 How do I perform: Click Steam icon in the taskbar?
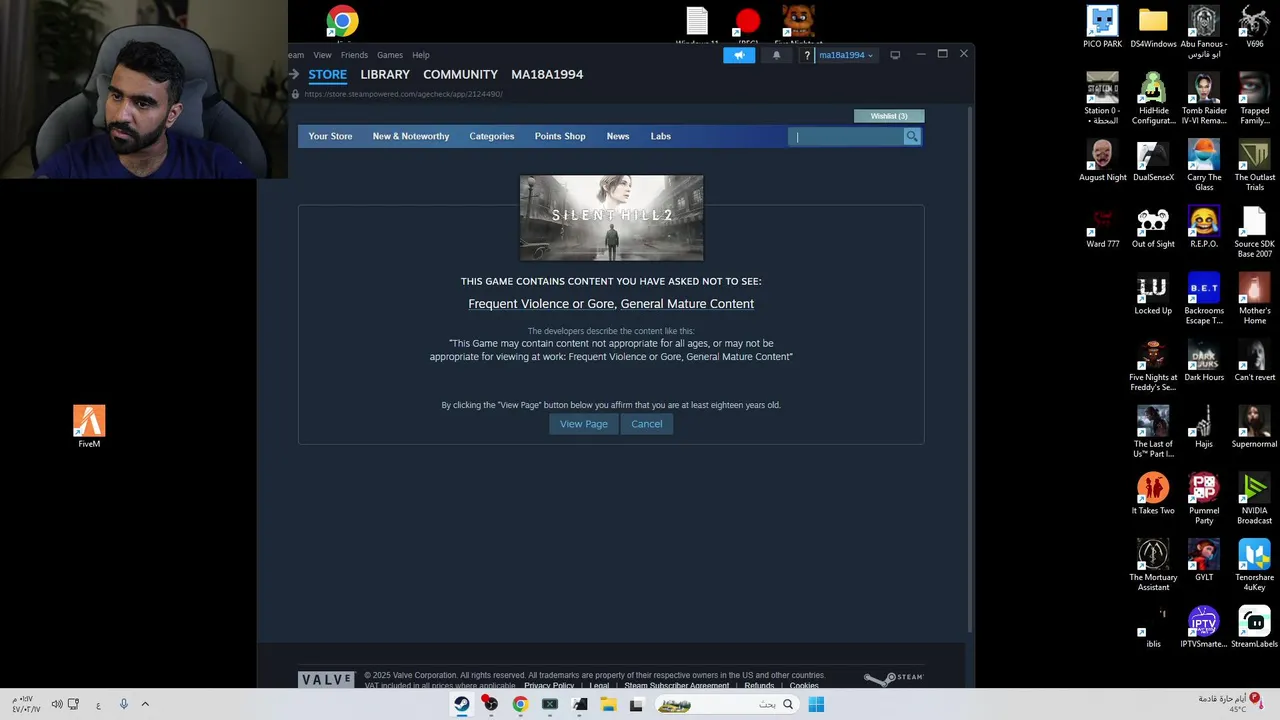point(462,704)
